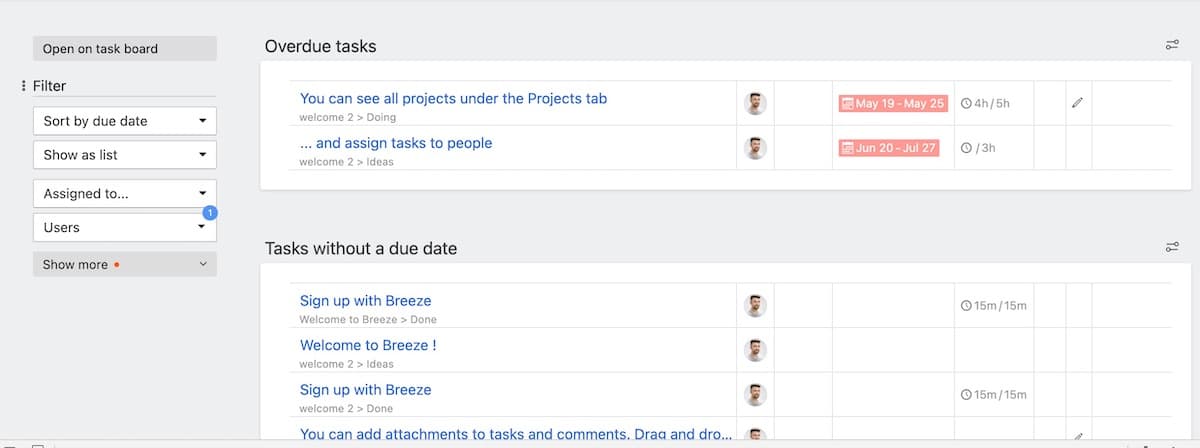Click the May 19 - May 25 date badge
This screenshot has width=1200, height=448.
coord(893,103)
